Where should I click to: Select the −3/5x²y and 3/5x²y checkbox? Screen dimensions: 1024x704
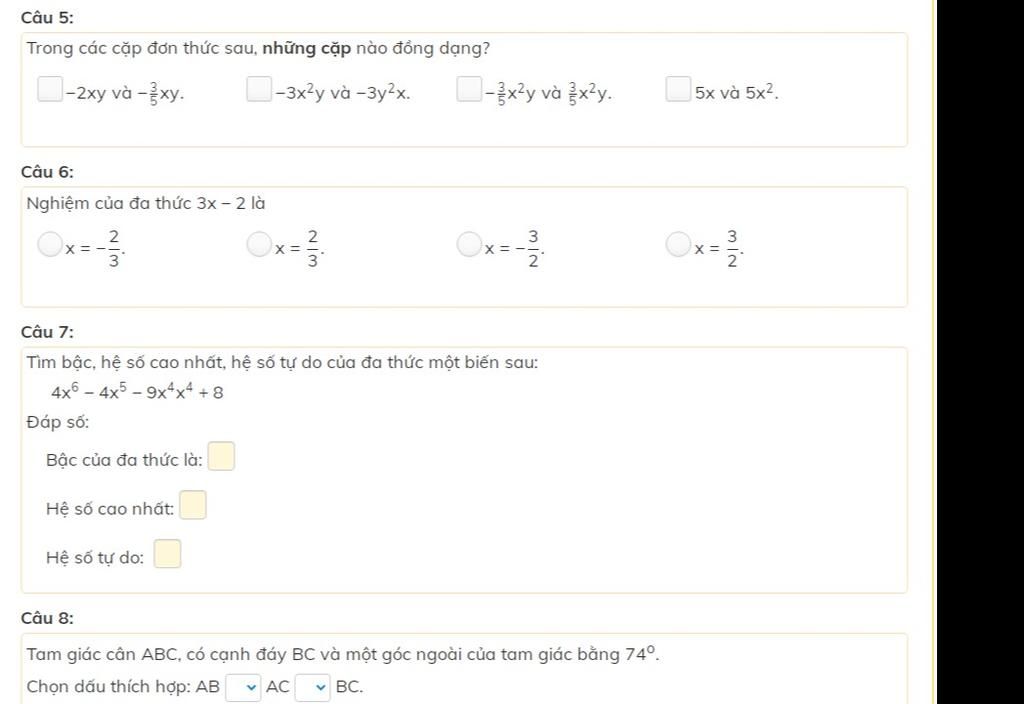tap(468, 91)
